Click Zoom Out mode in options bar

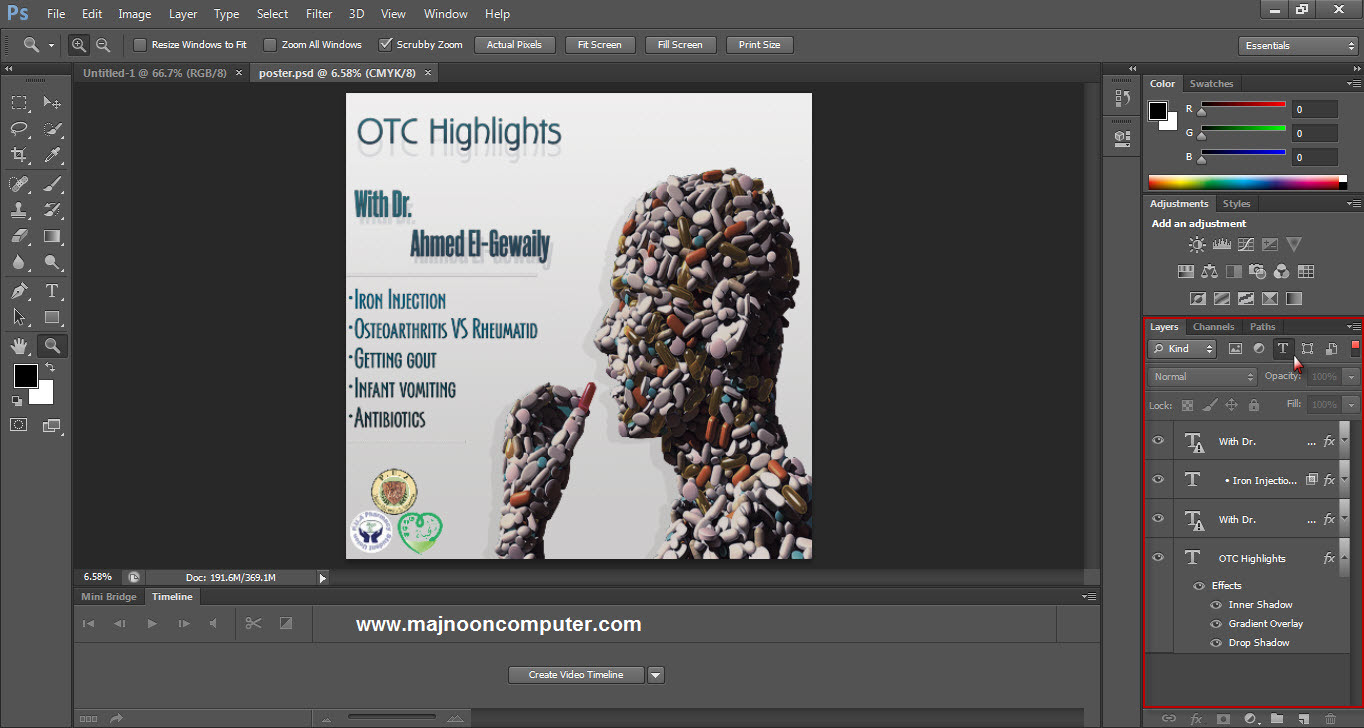pos(102,45)
